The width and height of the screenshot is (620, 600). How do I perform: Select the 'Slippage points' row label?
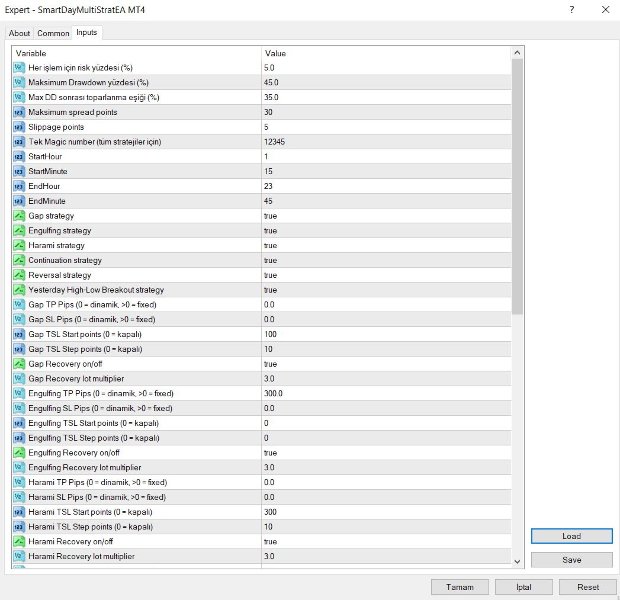pos(56,127)
